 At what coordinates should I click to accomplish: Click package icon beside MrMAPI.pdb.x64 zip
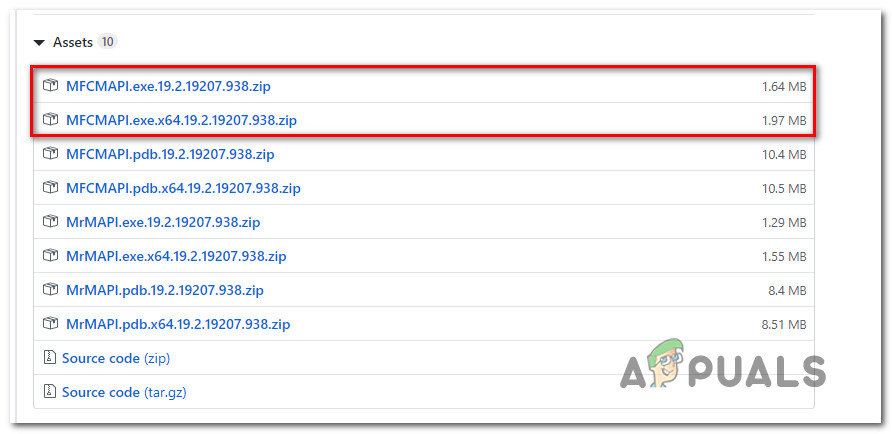pos(51,324)
